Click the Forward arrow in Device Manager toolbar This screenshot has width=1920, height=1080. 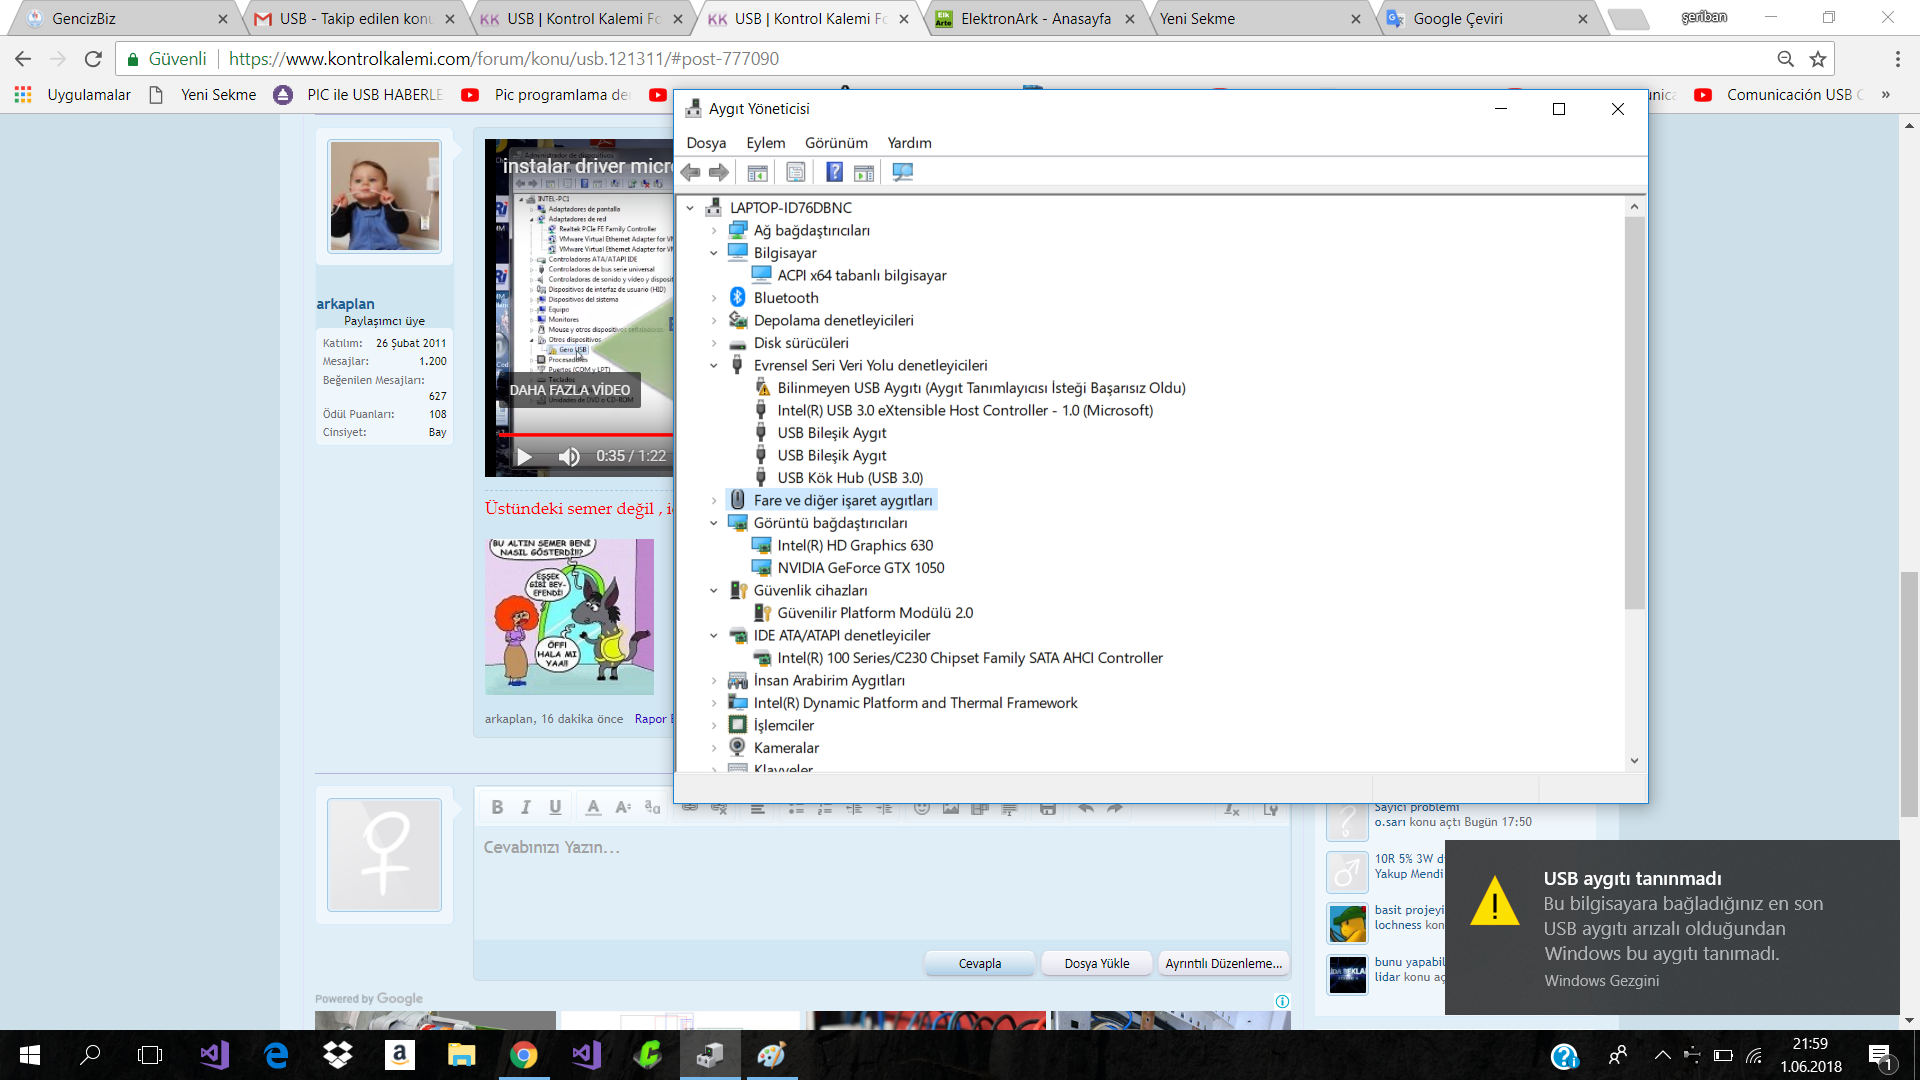(719, 172)
